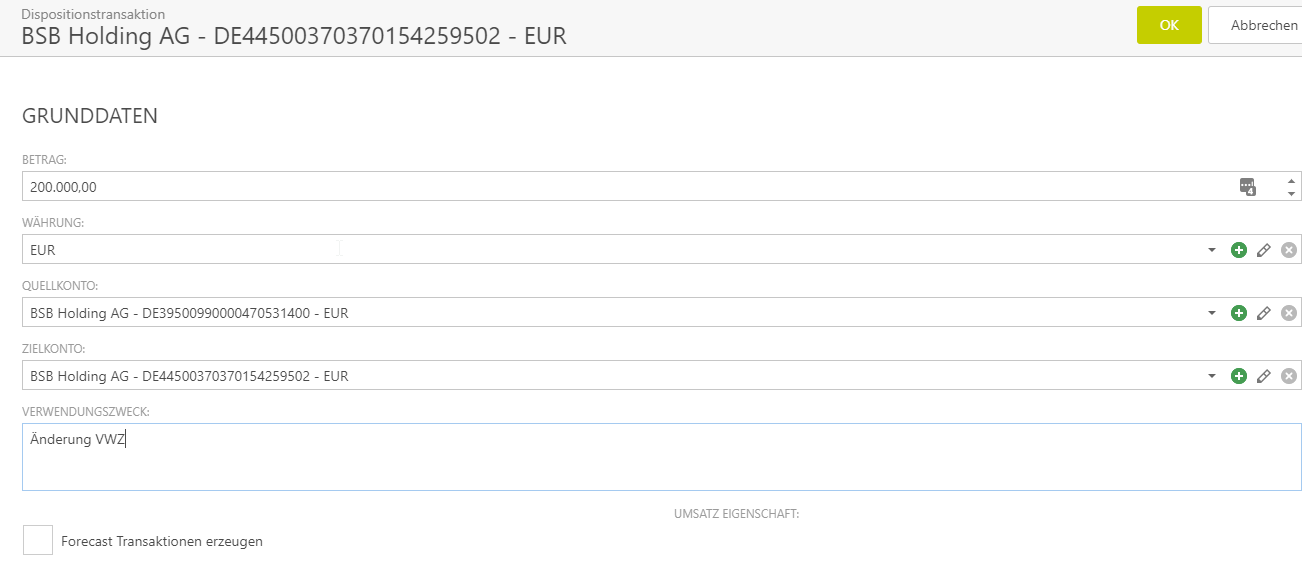Open calculator icon in Betrag field
Screen dimensions: 1302x567
click(1247, 186)
